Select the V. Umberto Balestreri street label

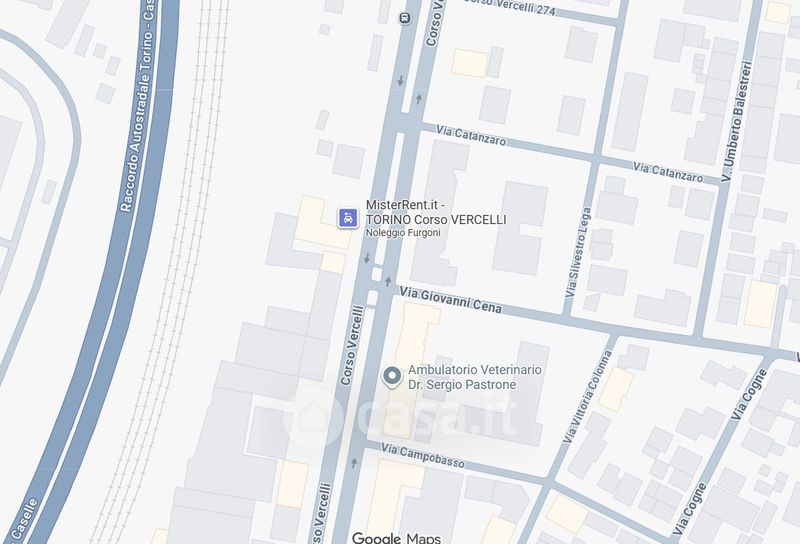coord(737,121)
